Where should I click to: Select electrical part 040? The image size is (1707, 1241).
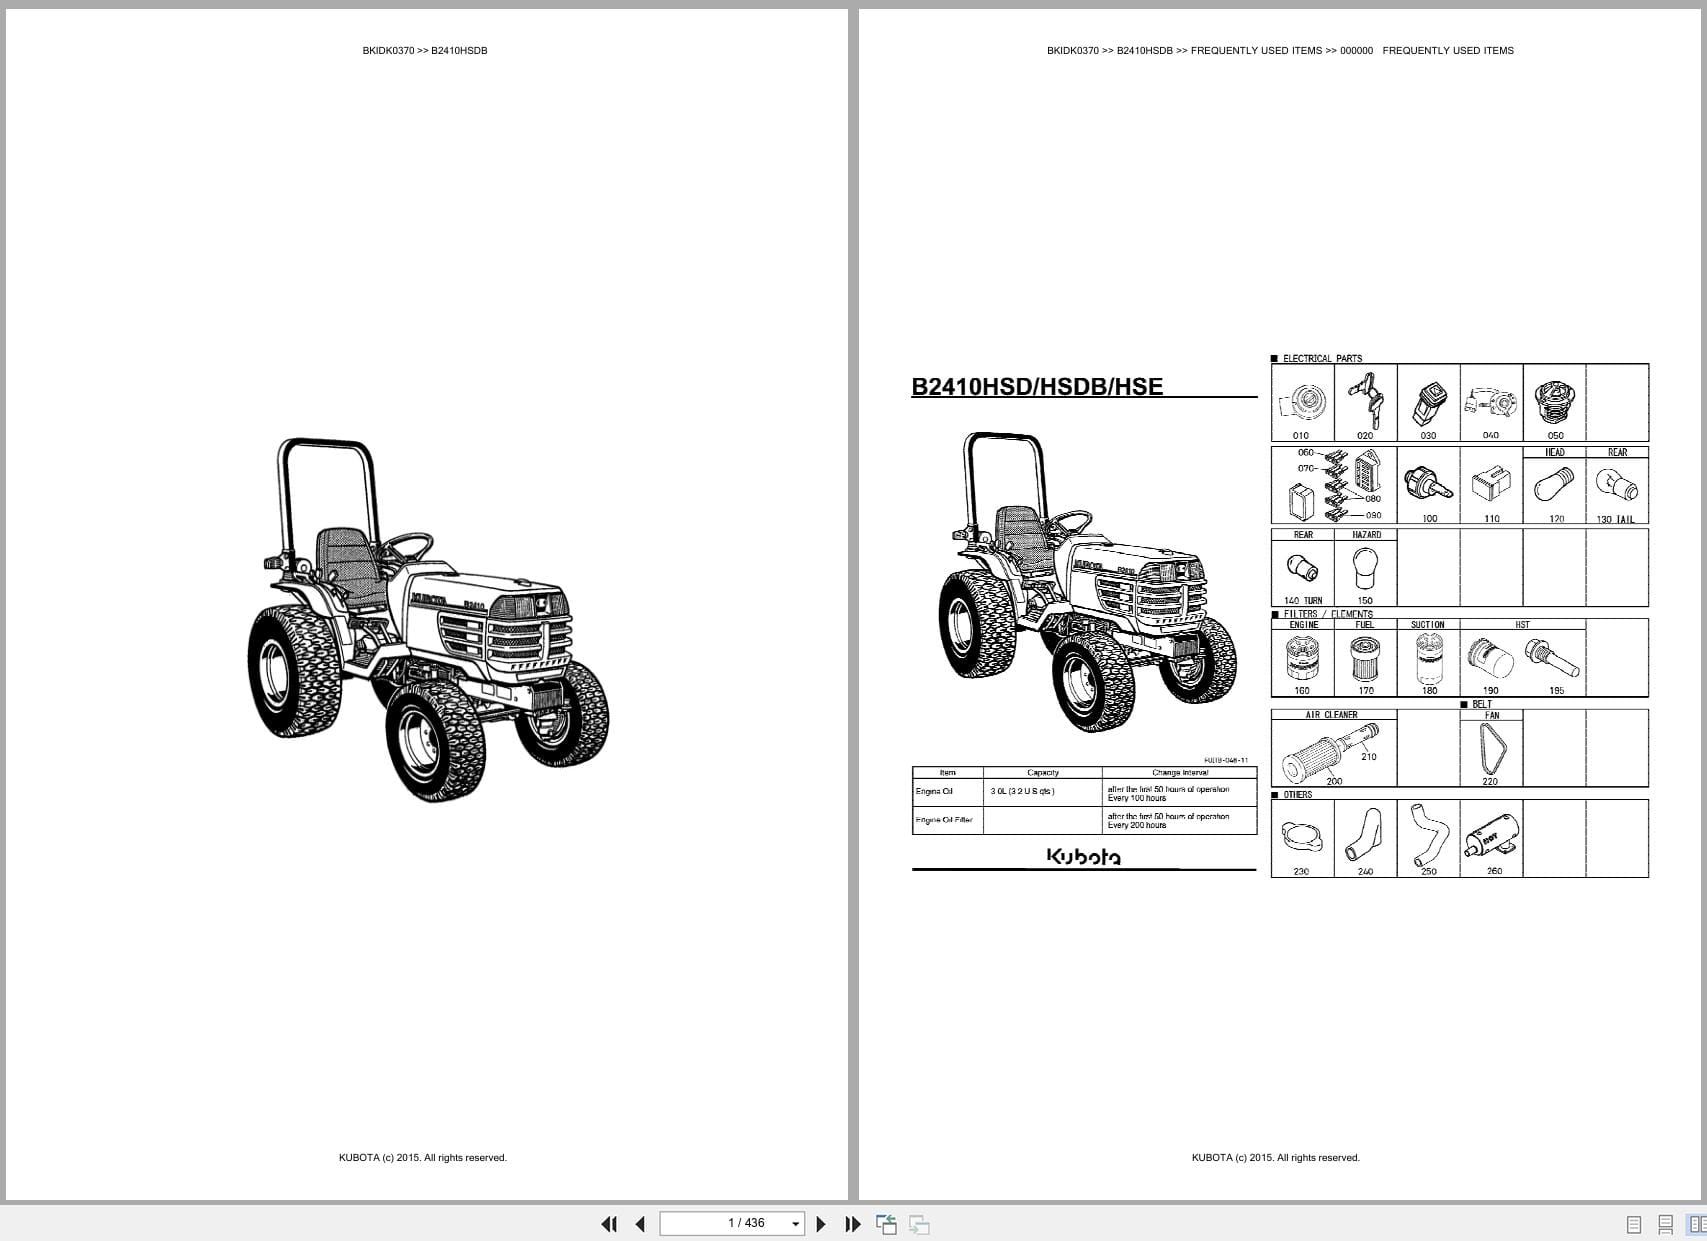(x=1491, y=403)
